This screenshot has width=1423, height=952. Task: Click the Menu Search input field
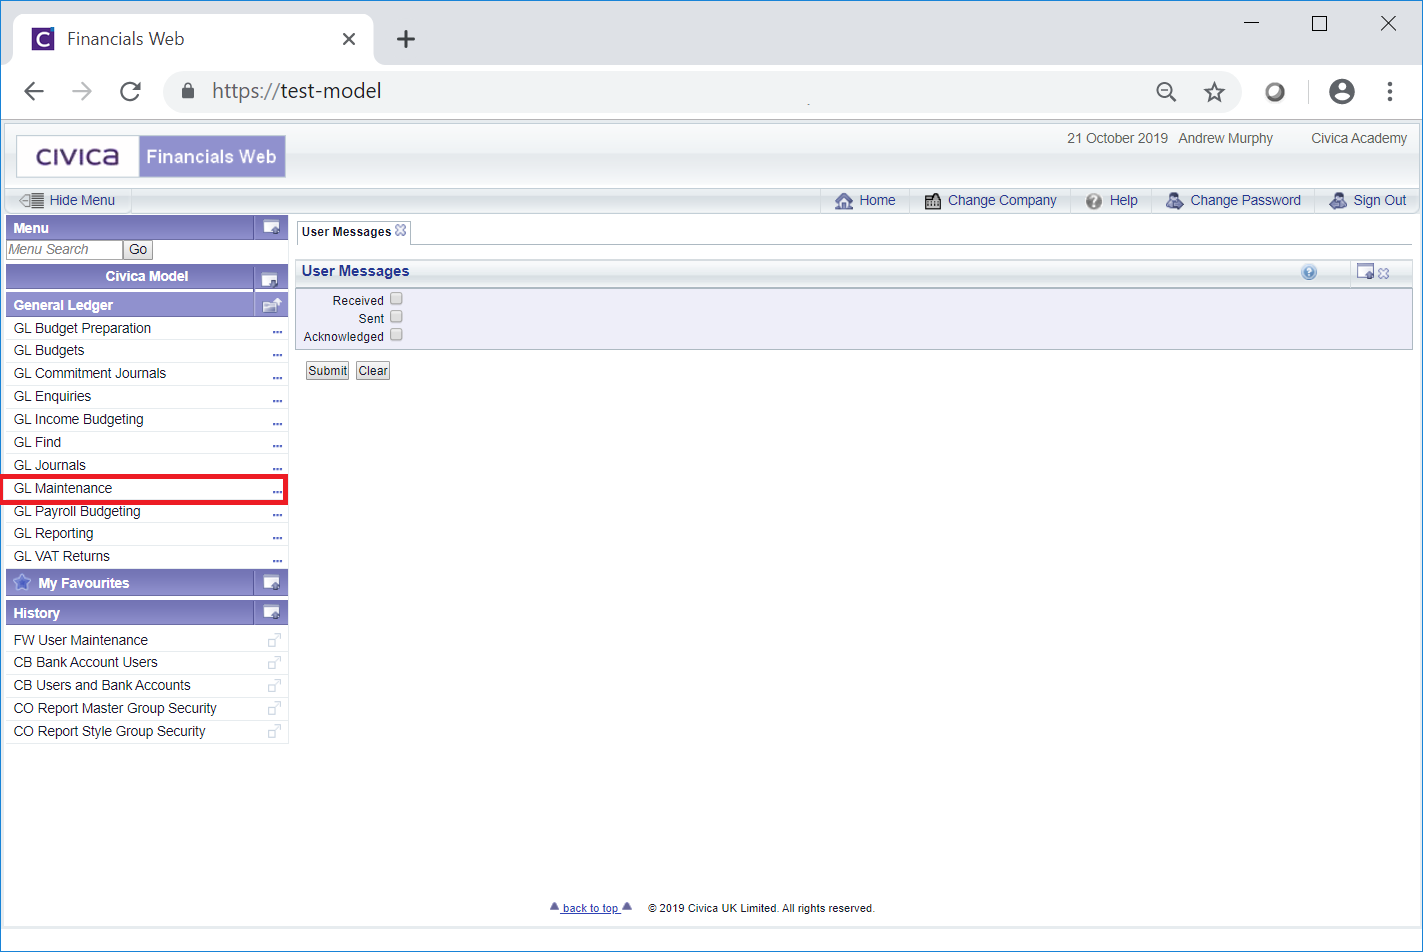tap(65, 250)
